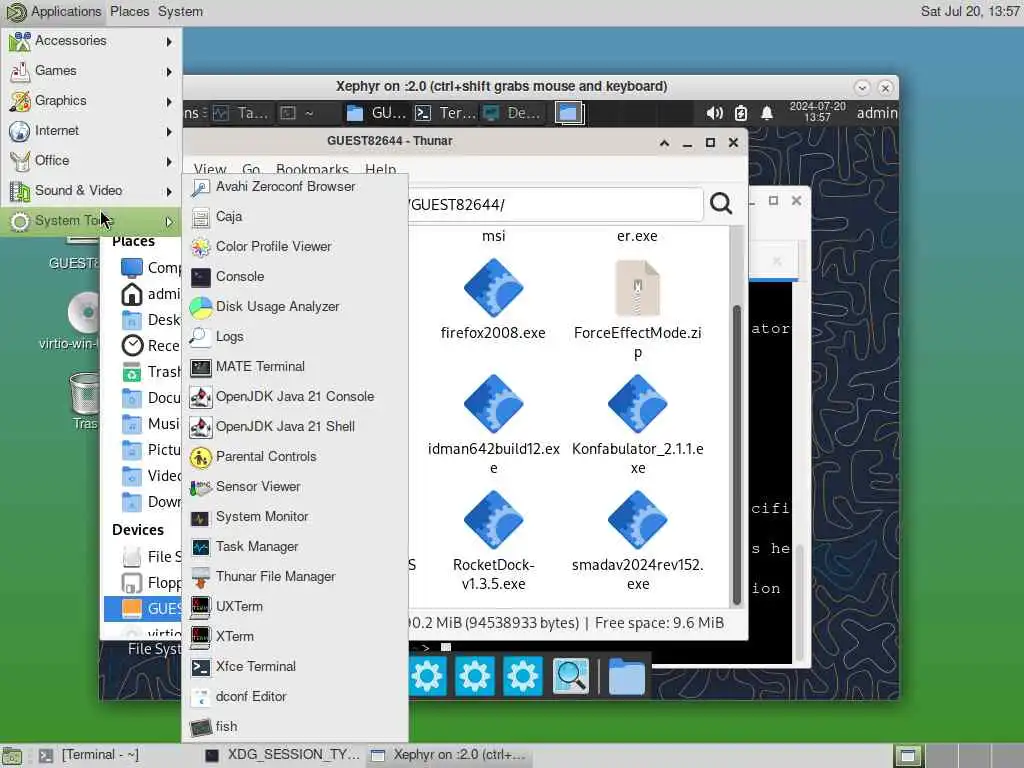Expand the Internet submenu
Viewport: 1024px width, 768px height.
coord(91,131)
